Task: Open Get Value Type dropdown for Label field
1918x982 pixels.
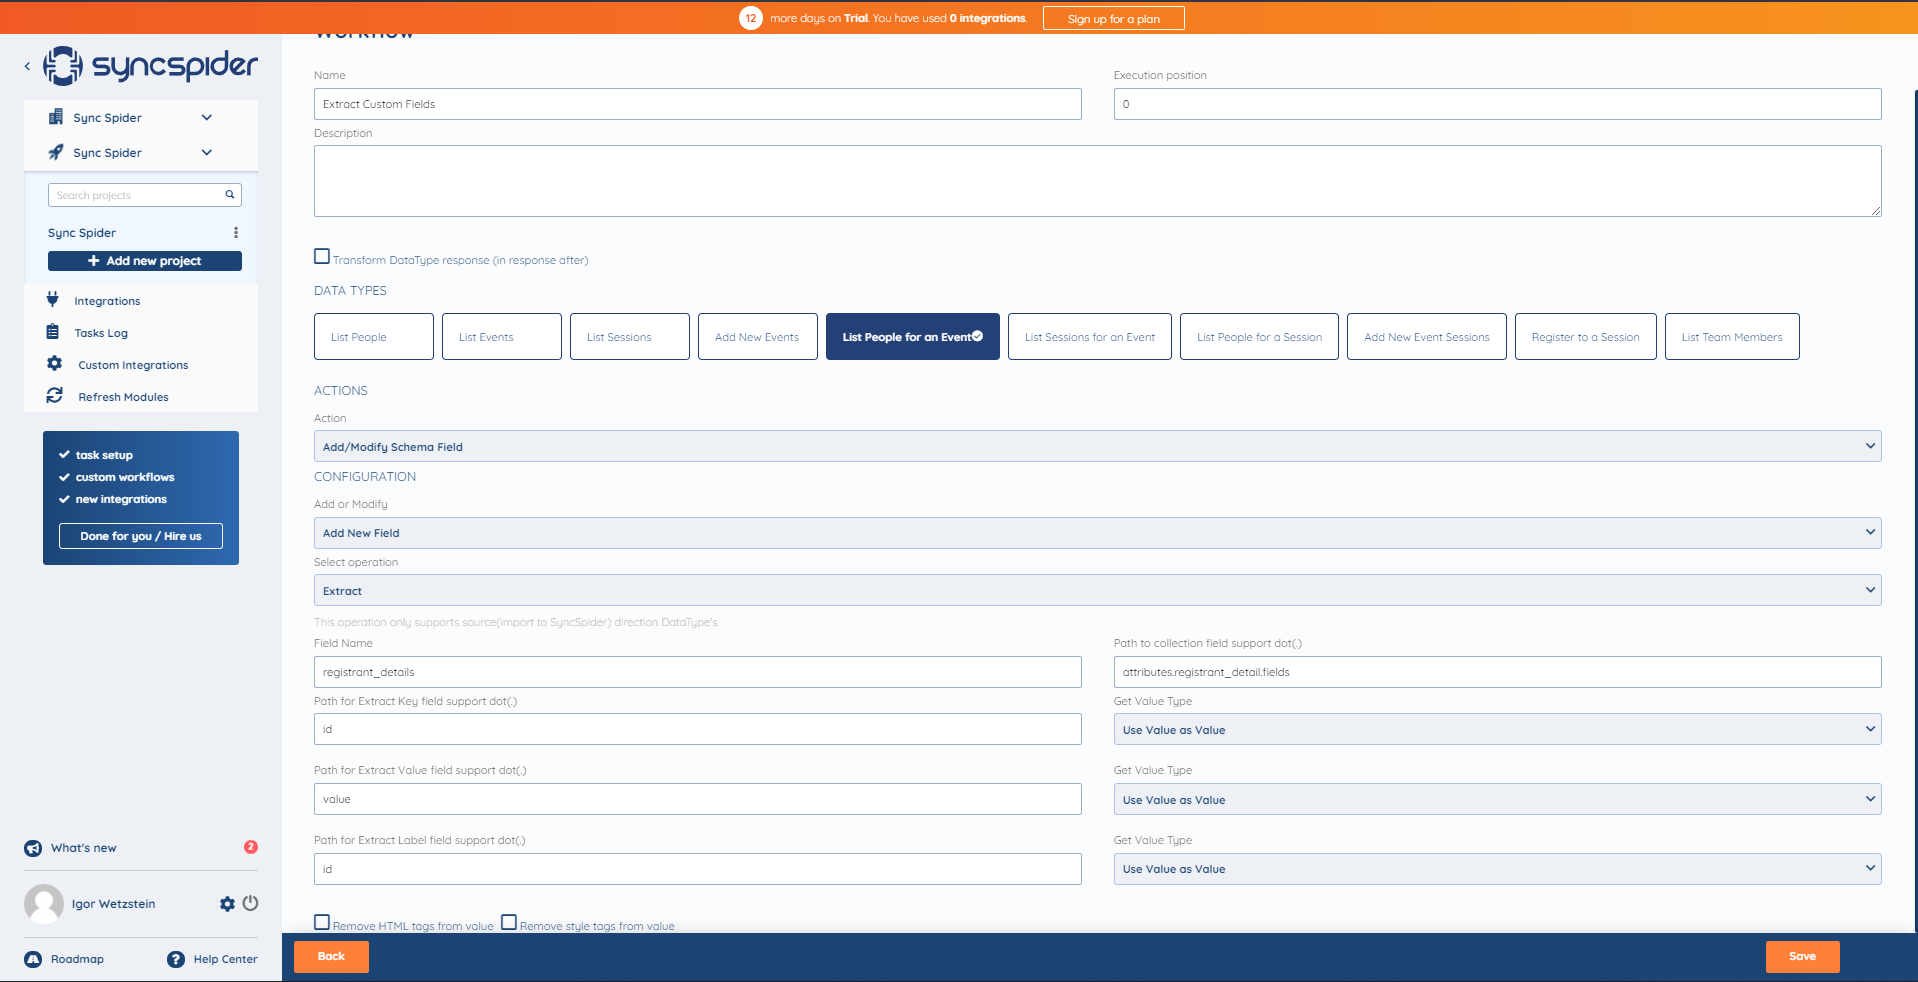Action: coord(1497,869)
